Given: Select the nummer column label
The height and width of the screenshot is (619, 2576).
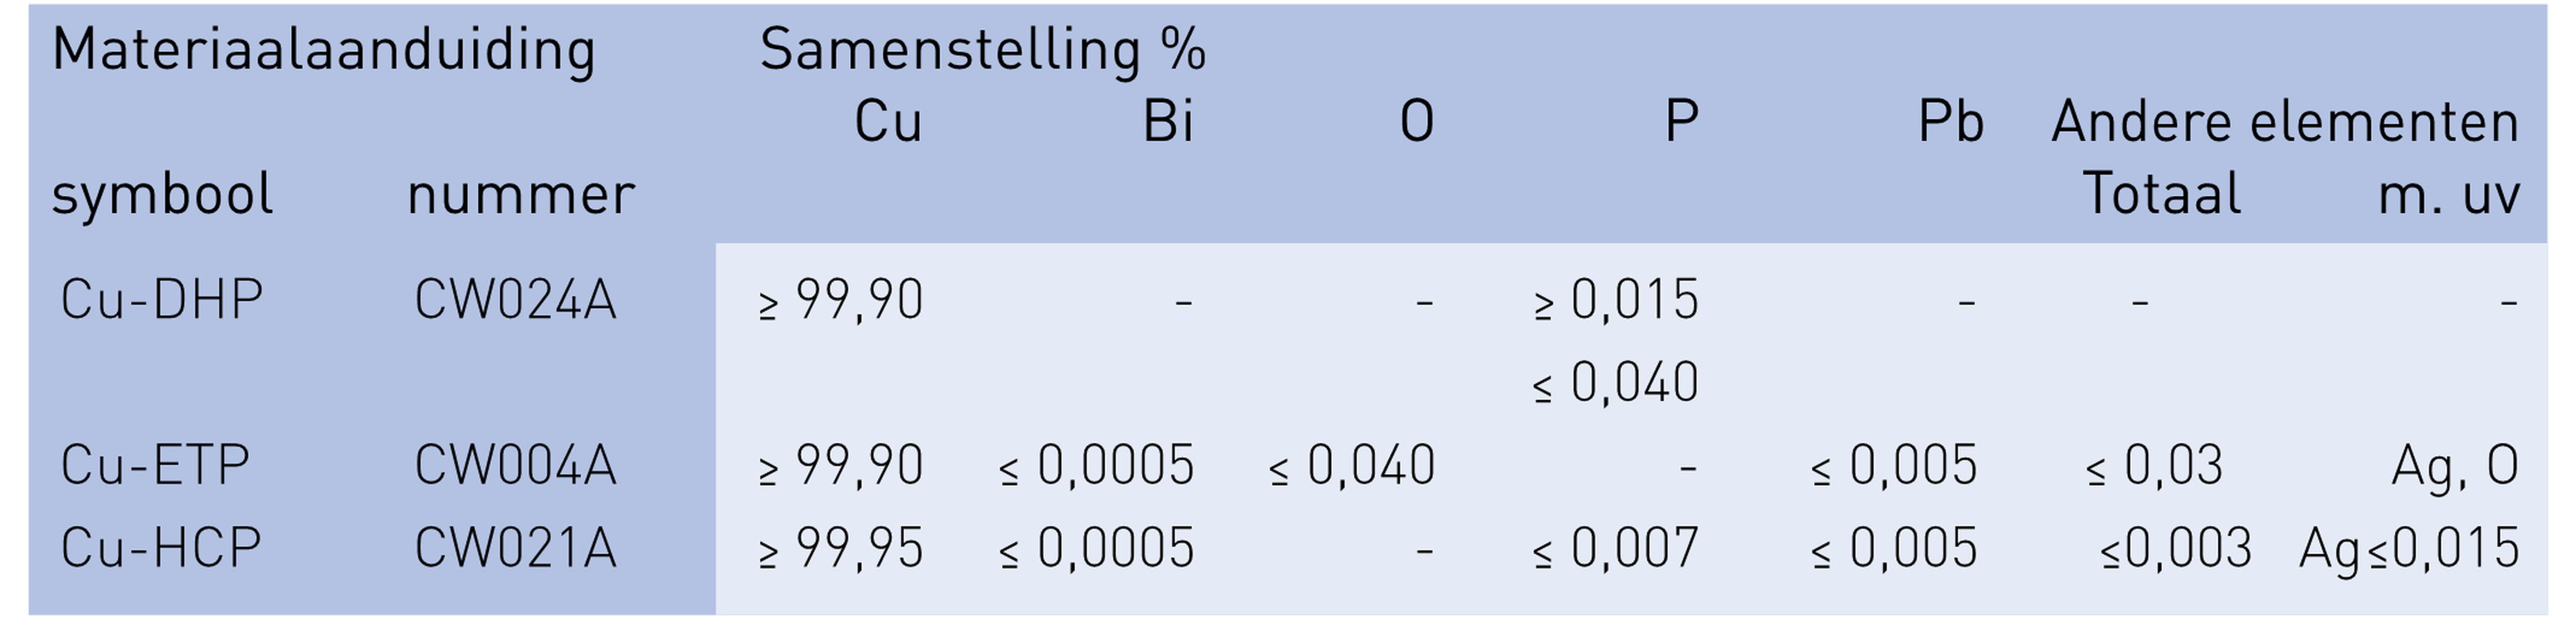Looking at the screenshot, I should click(x=520, y=194).
